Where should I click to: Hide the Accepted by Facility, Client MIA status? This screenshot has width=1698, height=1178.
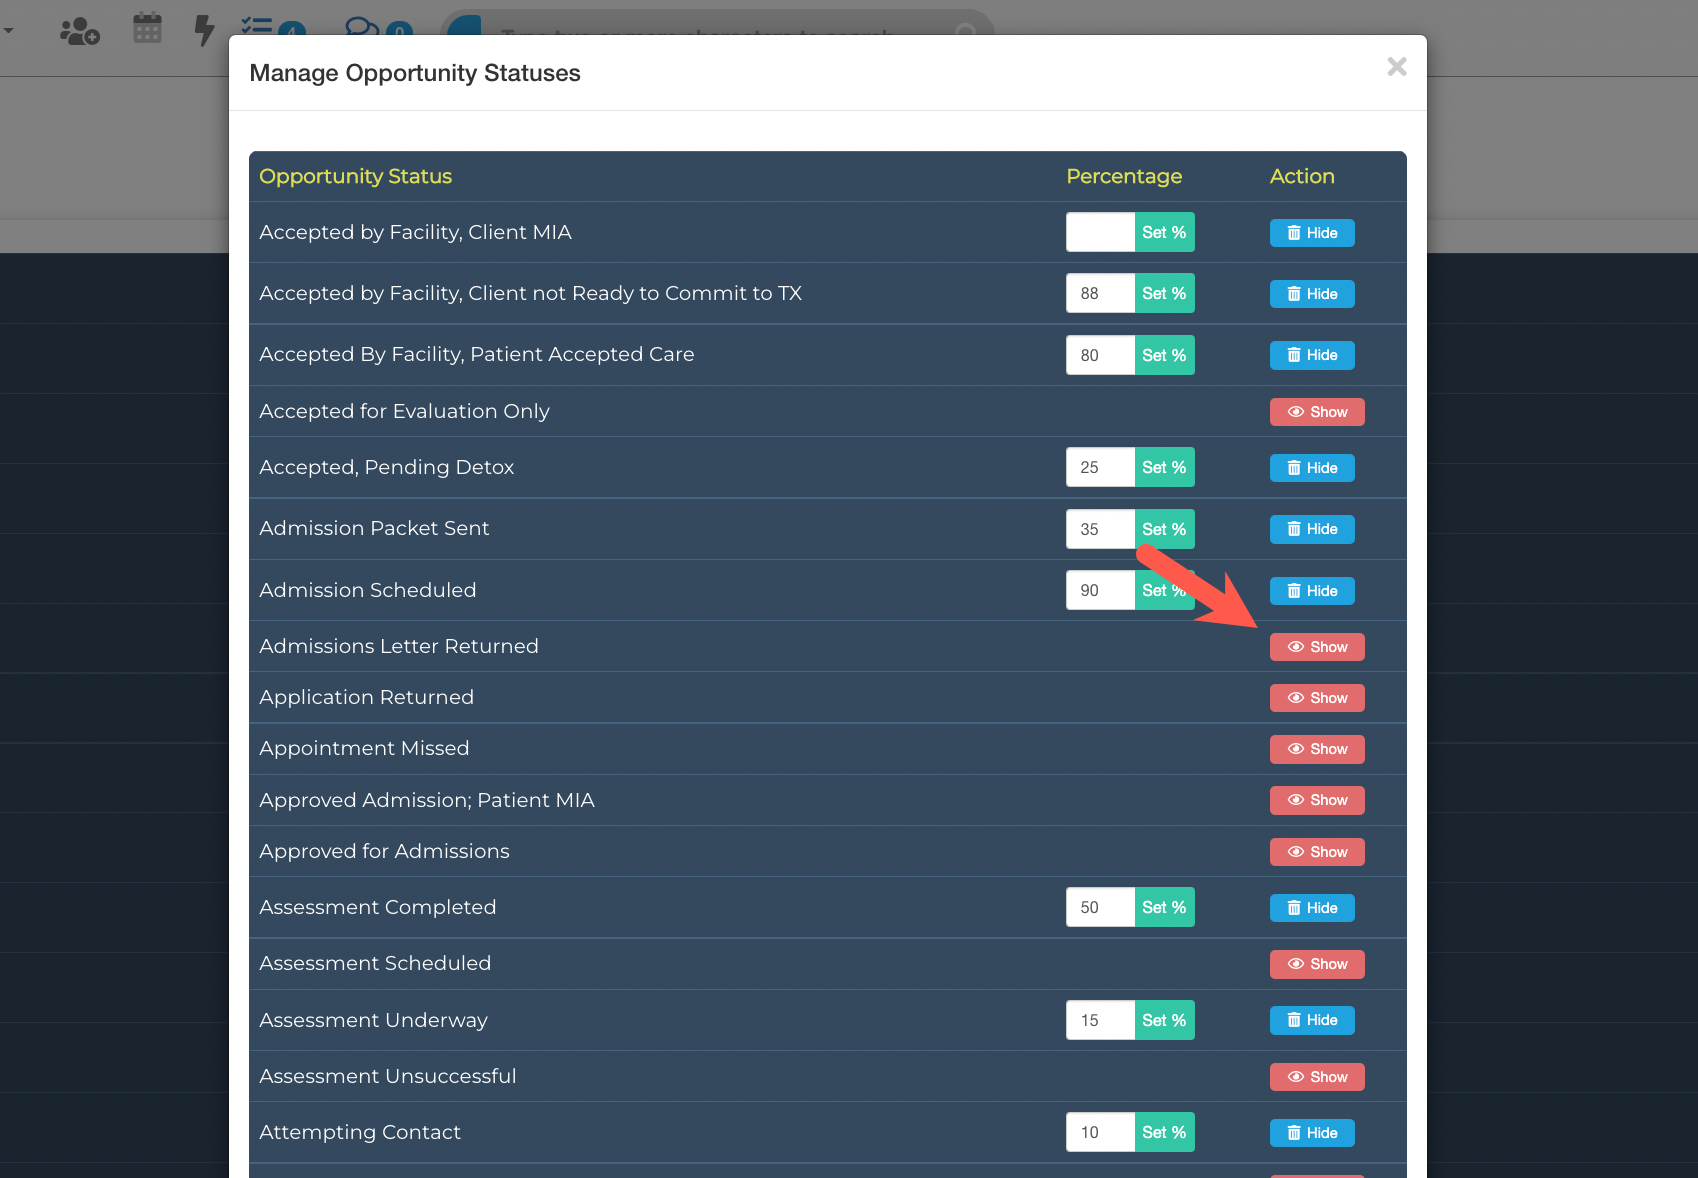(1311, 233)
